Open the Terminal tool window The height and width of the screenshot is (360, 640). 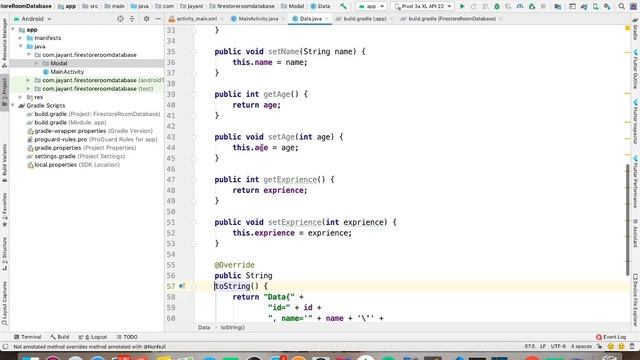[28, 337]
